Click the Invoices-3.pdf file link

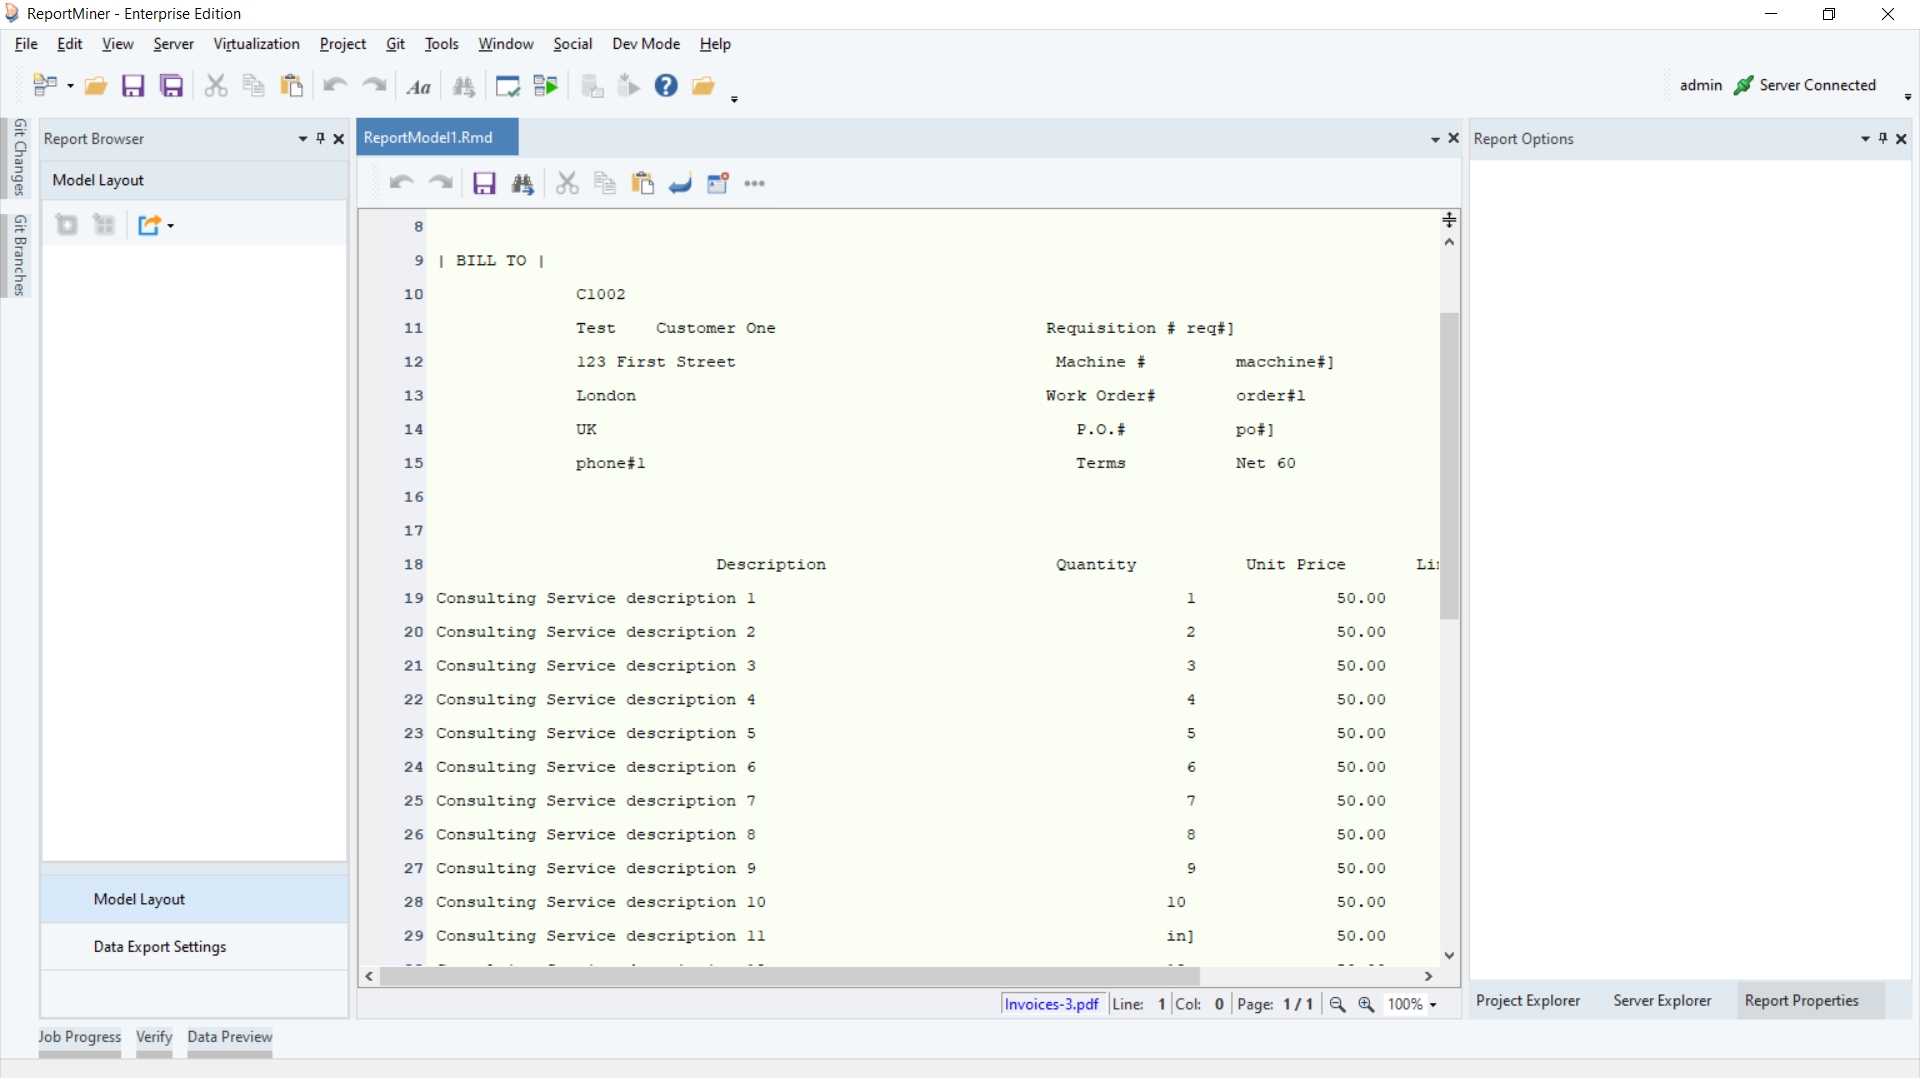point(1051,1005)
